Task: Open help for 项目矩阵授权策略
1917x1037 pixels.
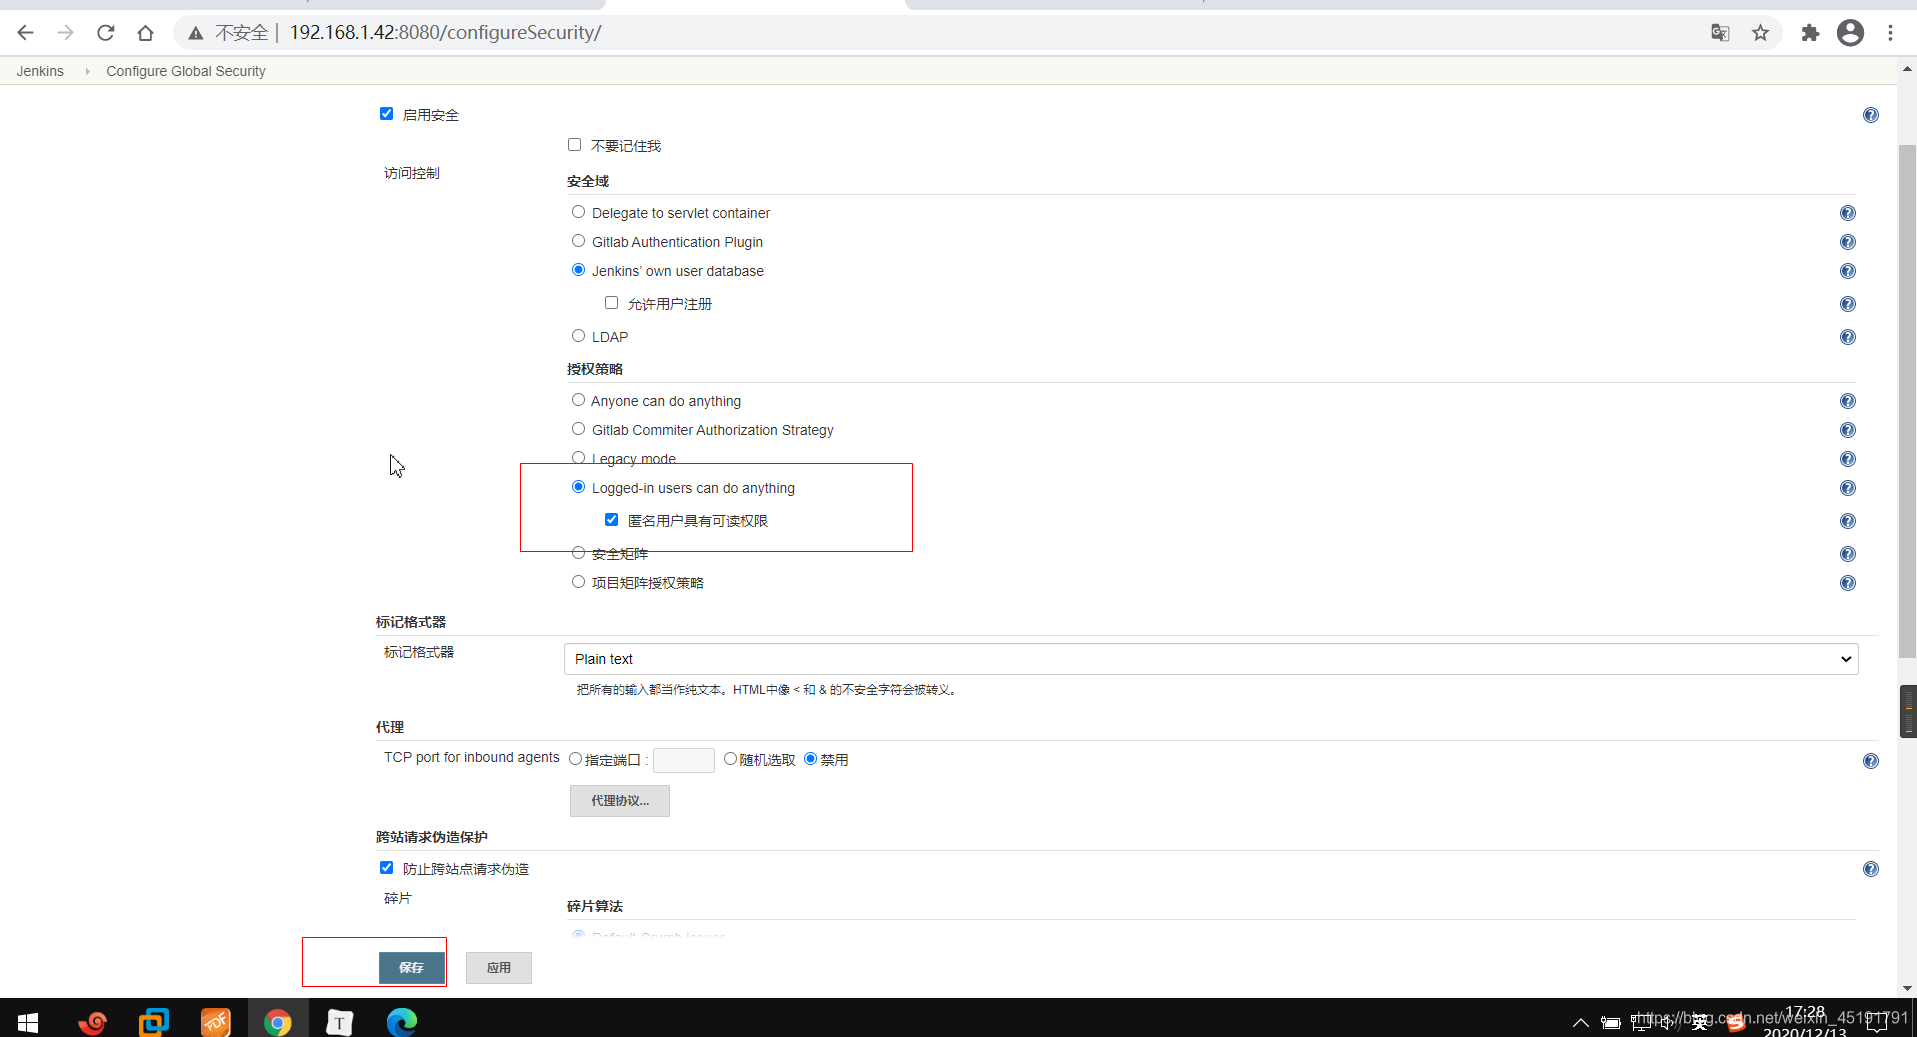Action: (1848, 583)
